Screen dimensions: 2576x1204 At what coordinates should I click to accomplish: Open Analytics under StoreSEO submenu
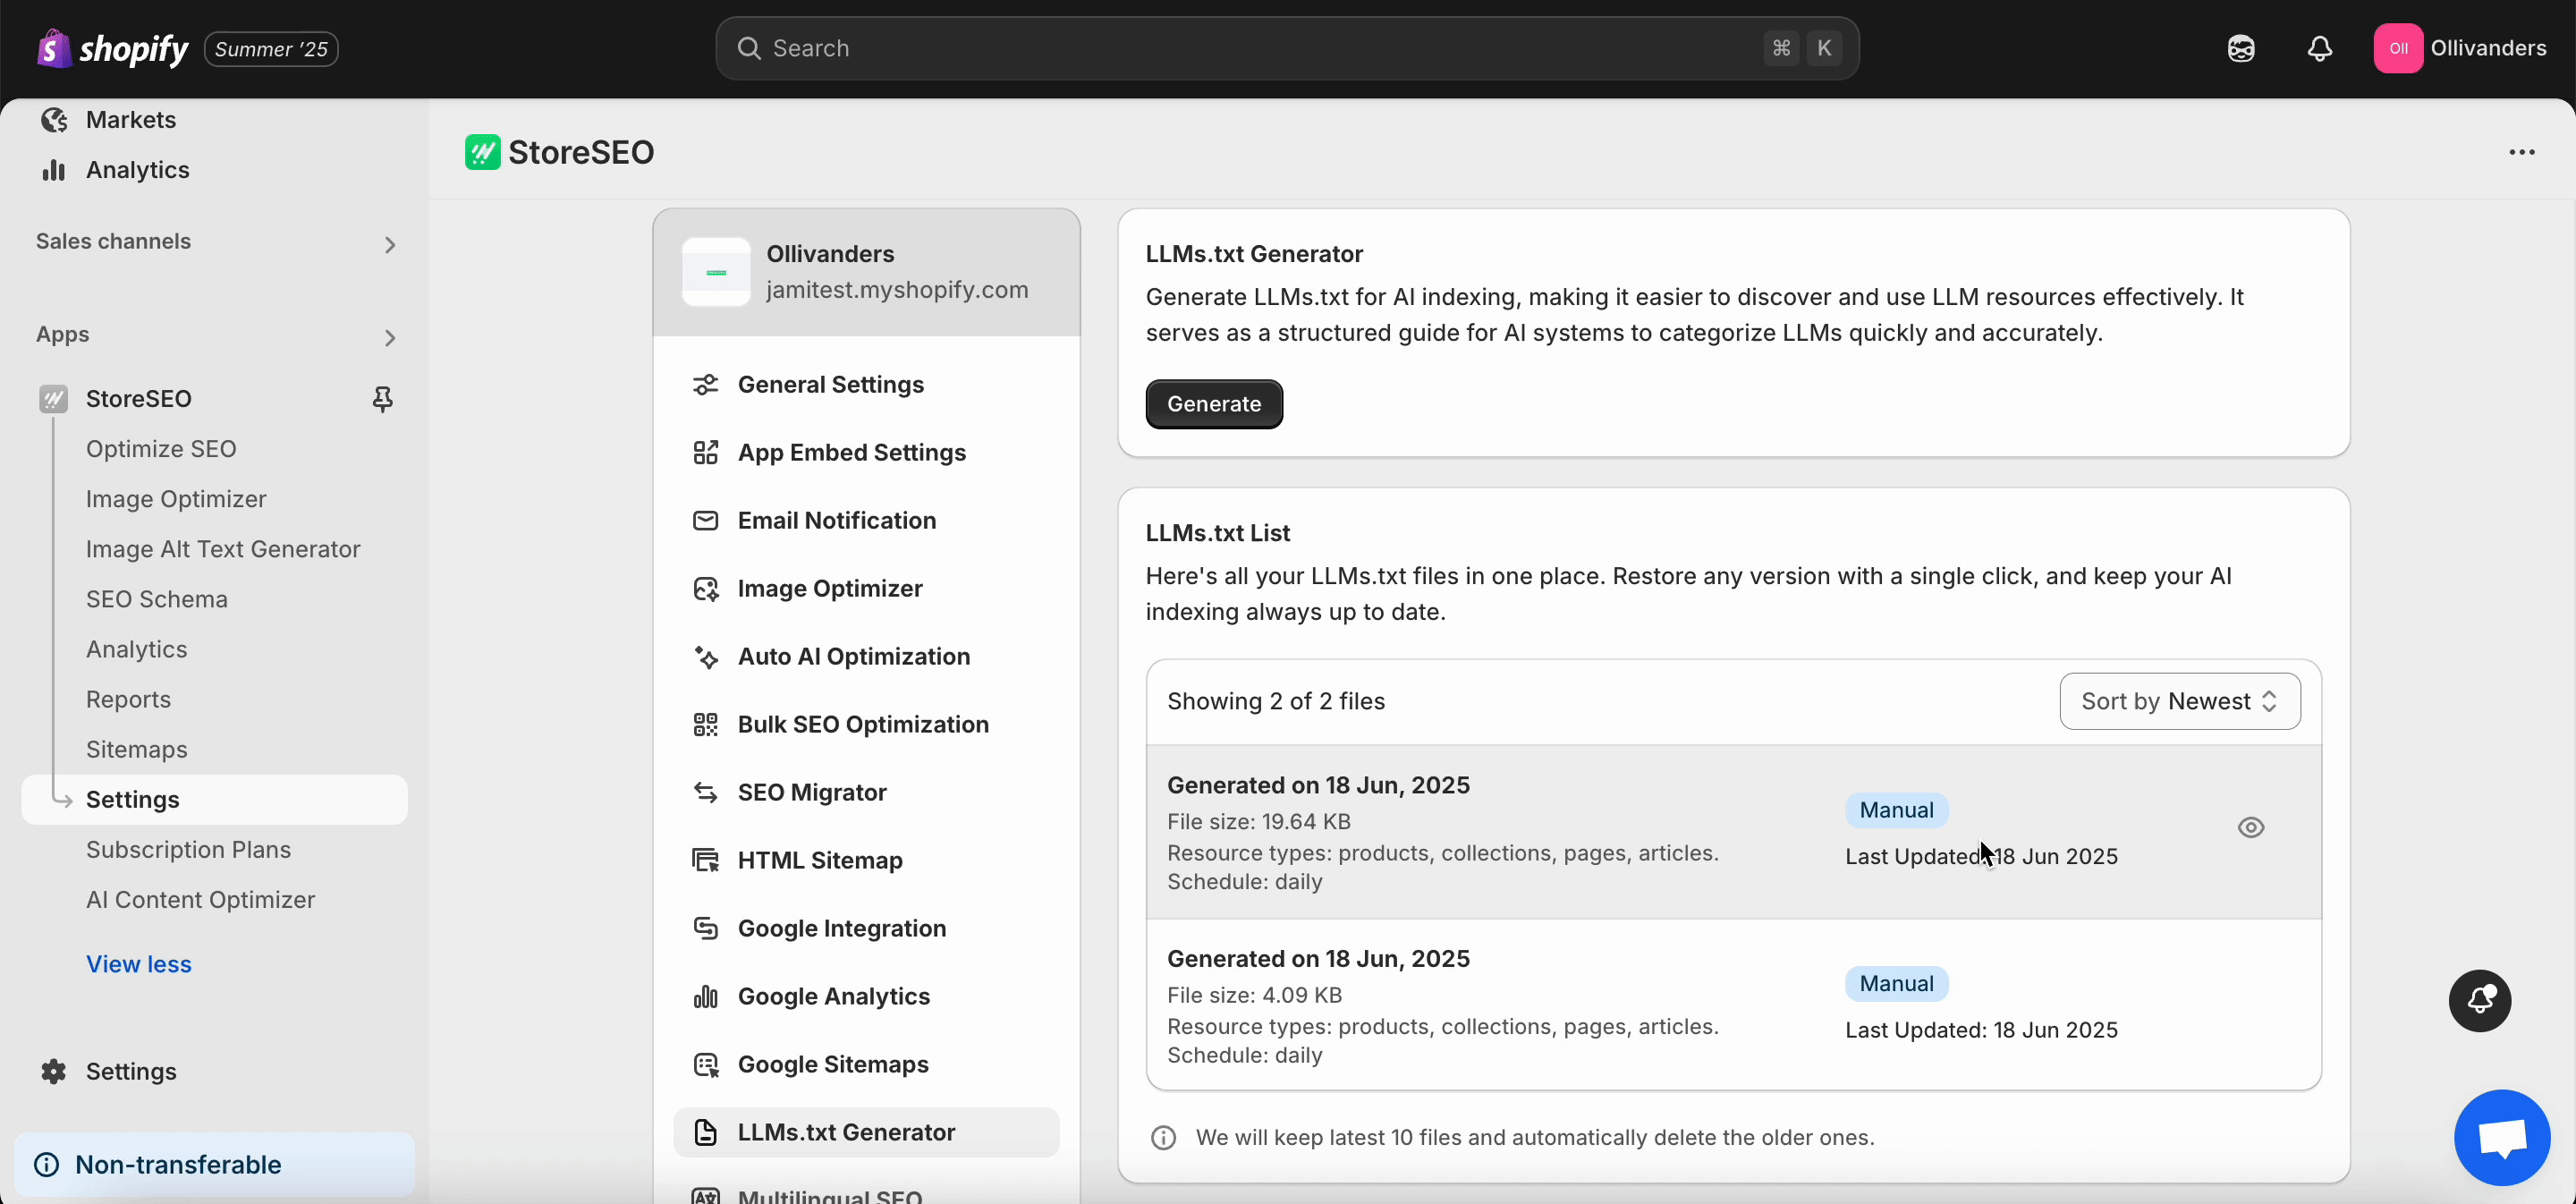tap(136, 650)
